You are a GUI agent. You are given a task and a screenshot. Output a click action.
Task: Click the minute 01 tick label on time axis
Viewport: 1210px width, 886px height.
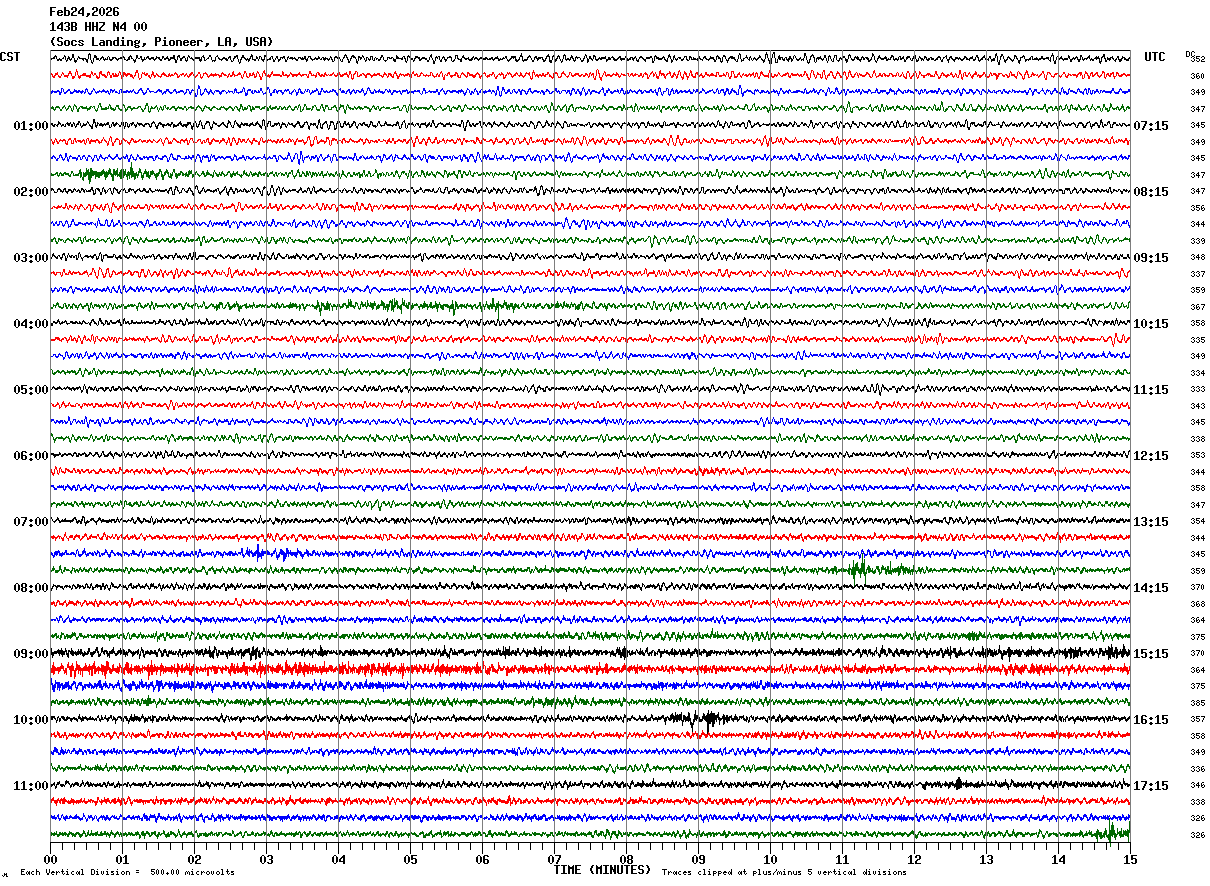coord(122,859)
